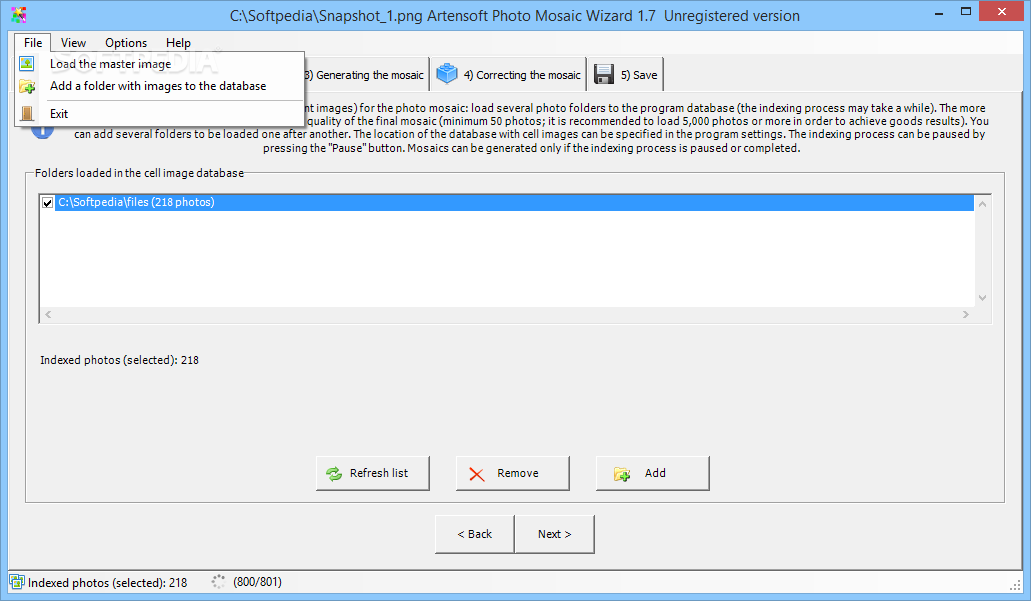
Task: Click the (800/801) progress text
Action: tap(257, 582)
